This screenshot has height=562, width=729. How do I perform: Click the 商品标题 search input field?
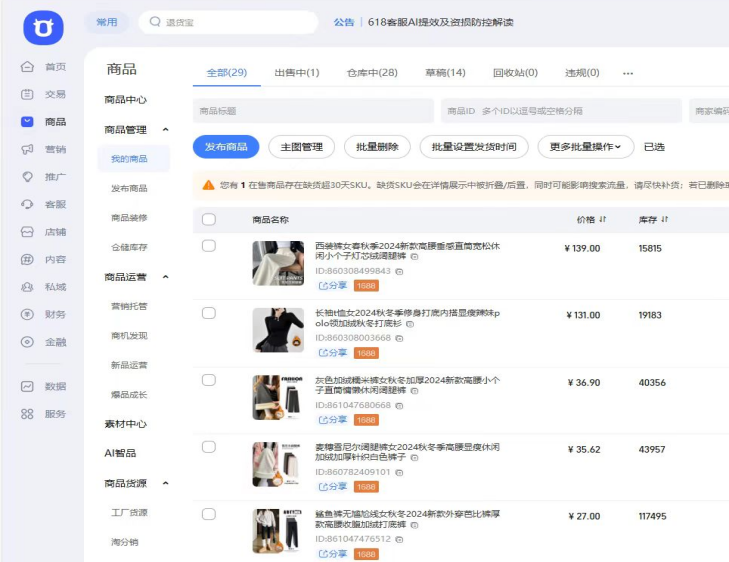pyautogui.click(x=313, y=111)
